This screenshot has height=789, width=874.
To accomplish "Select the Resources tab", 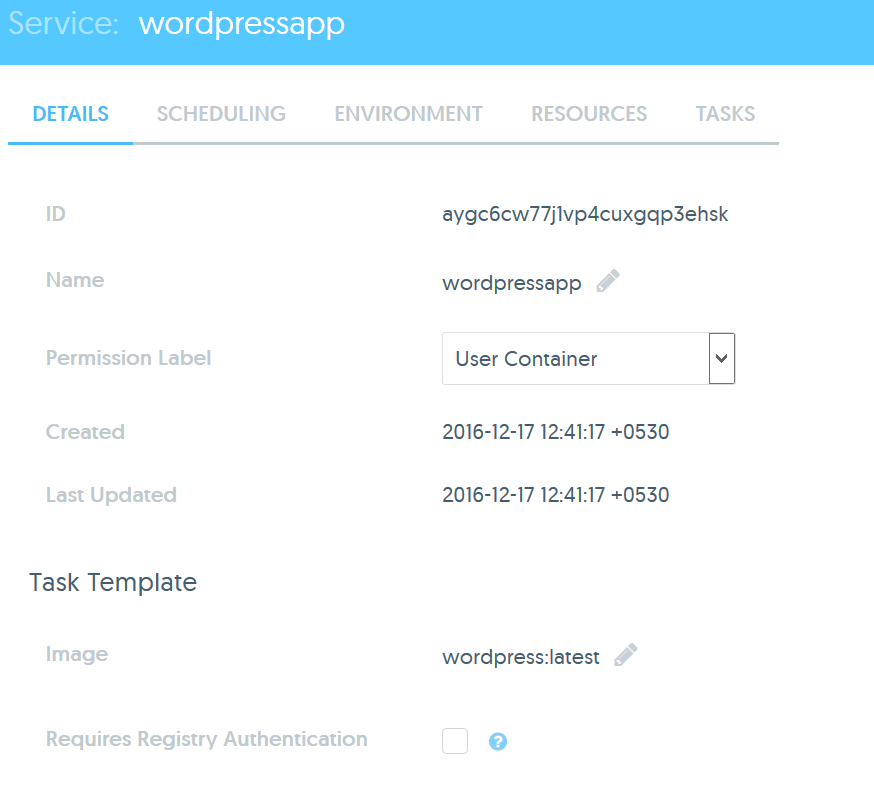I will pos(589,114).
